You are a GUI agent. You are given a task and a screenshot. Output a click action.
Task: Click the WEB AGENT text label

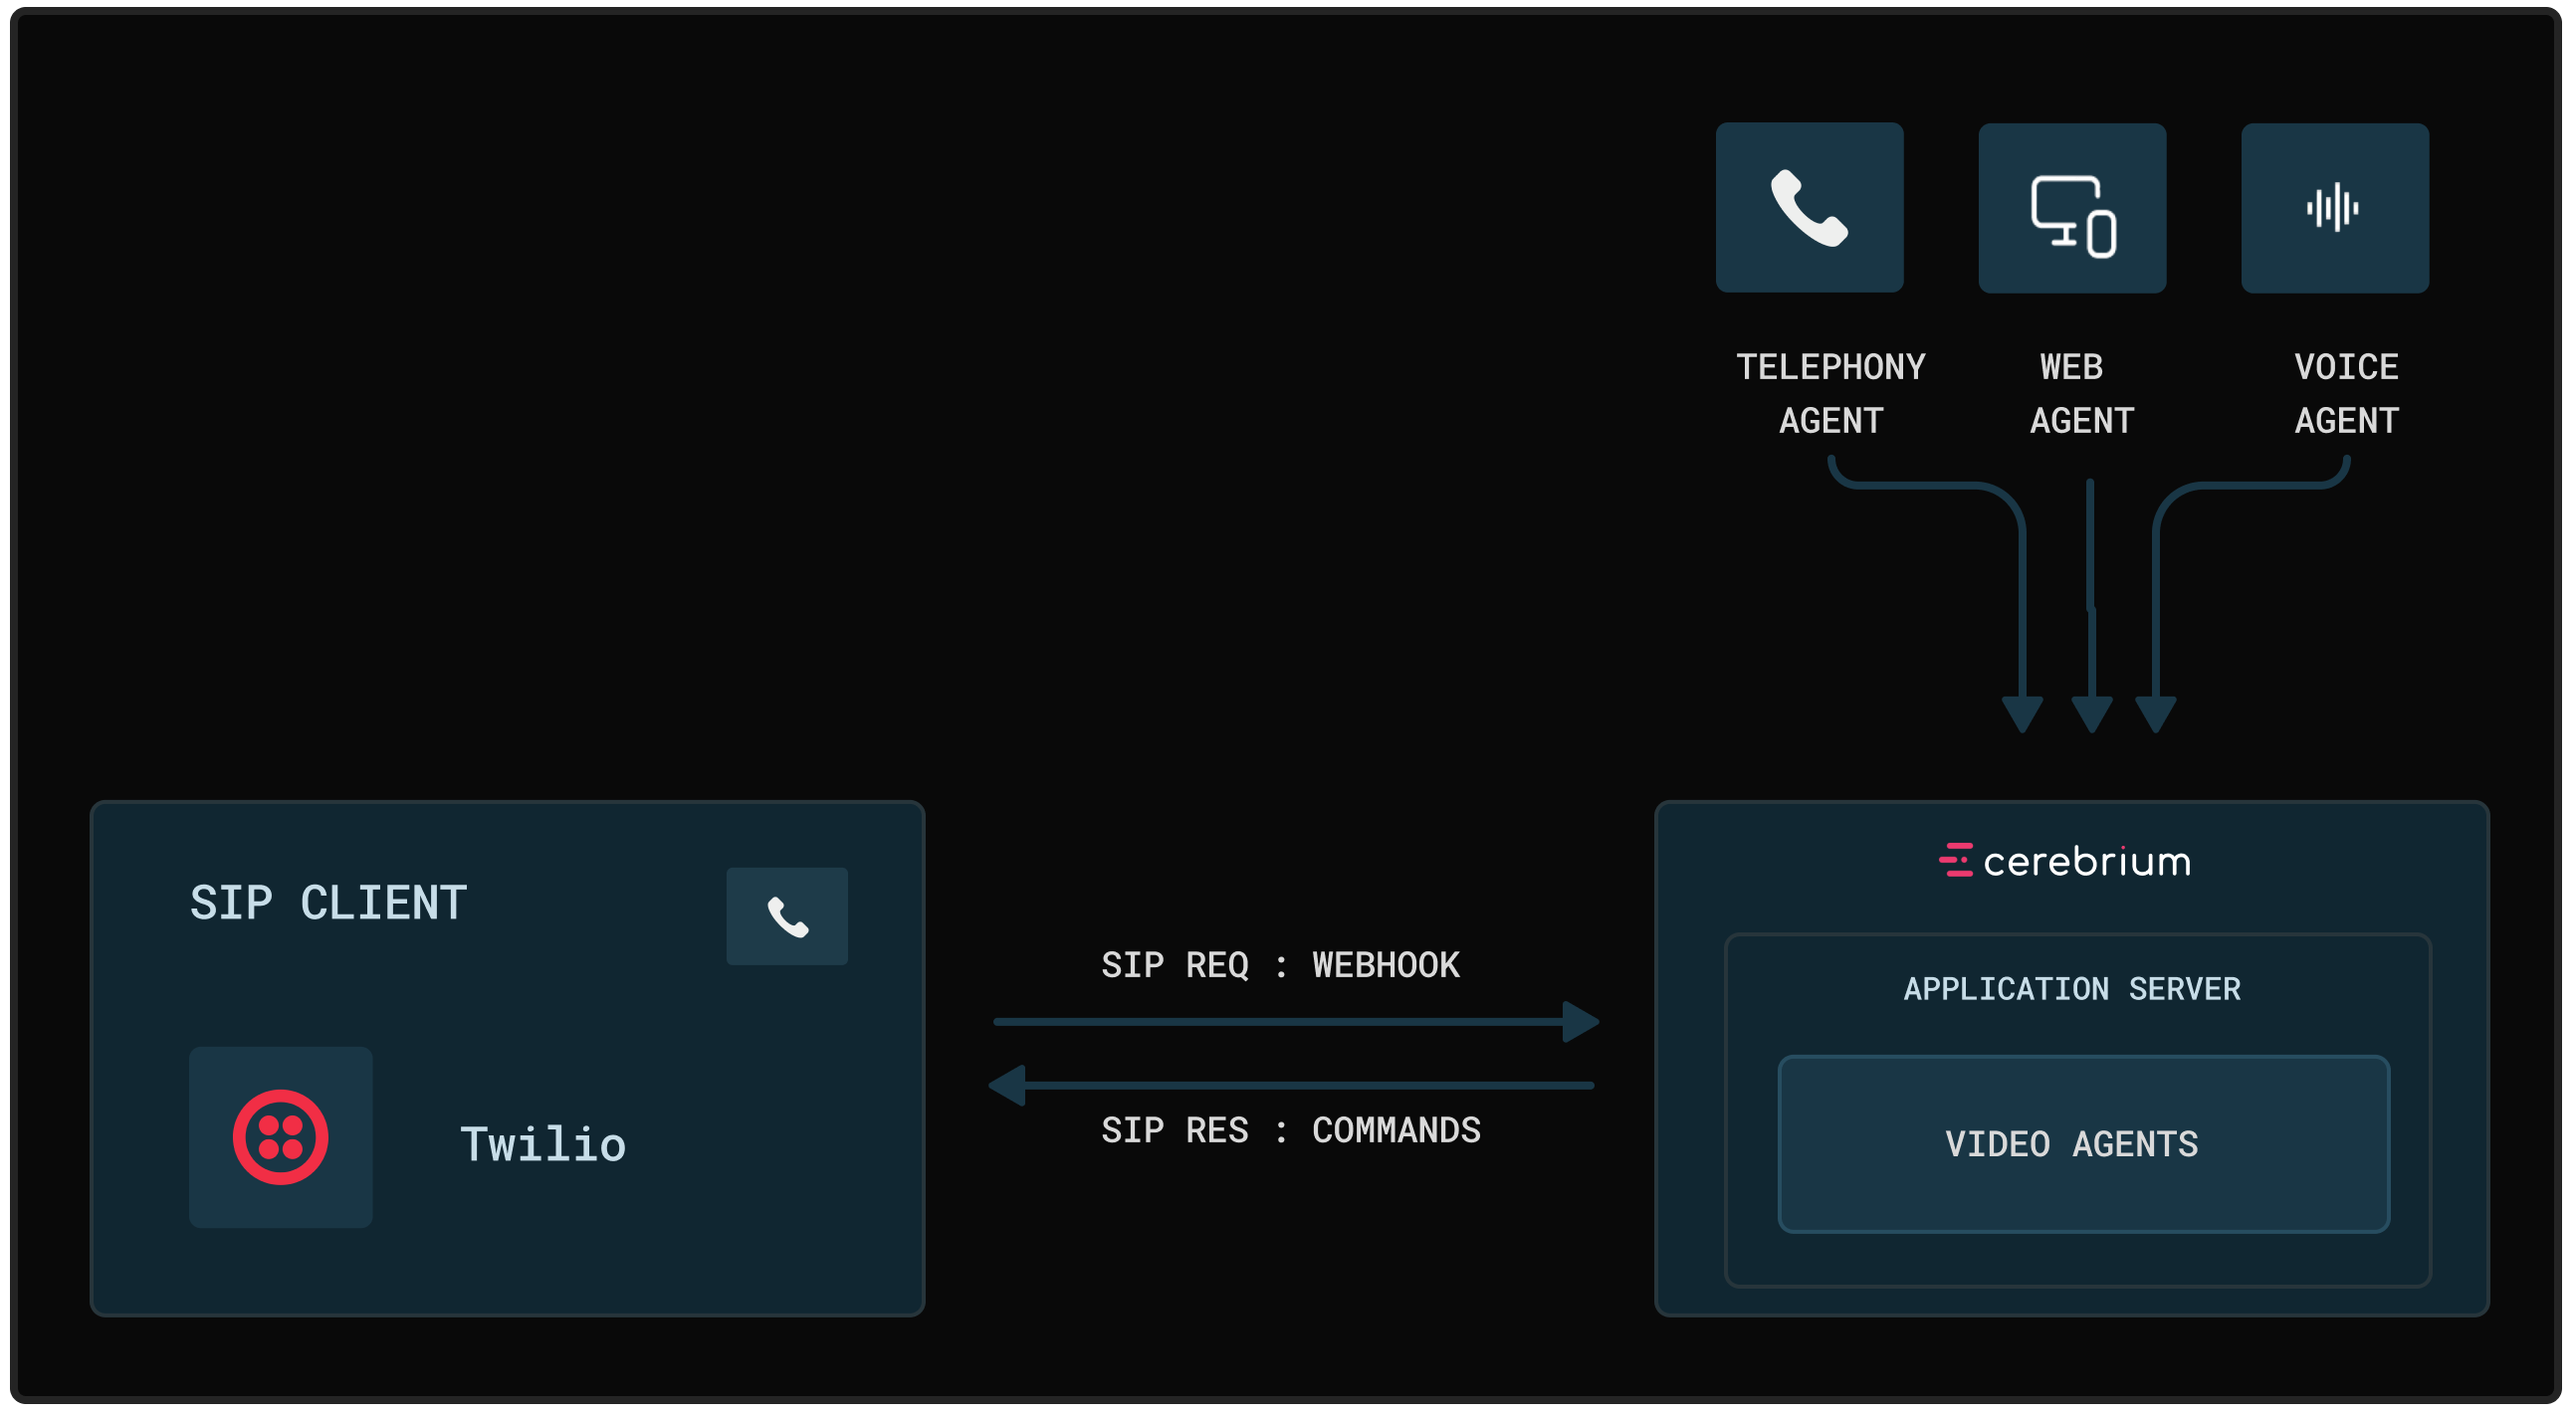(2081, 393)
